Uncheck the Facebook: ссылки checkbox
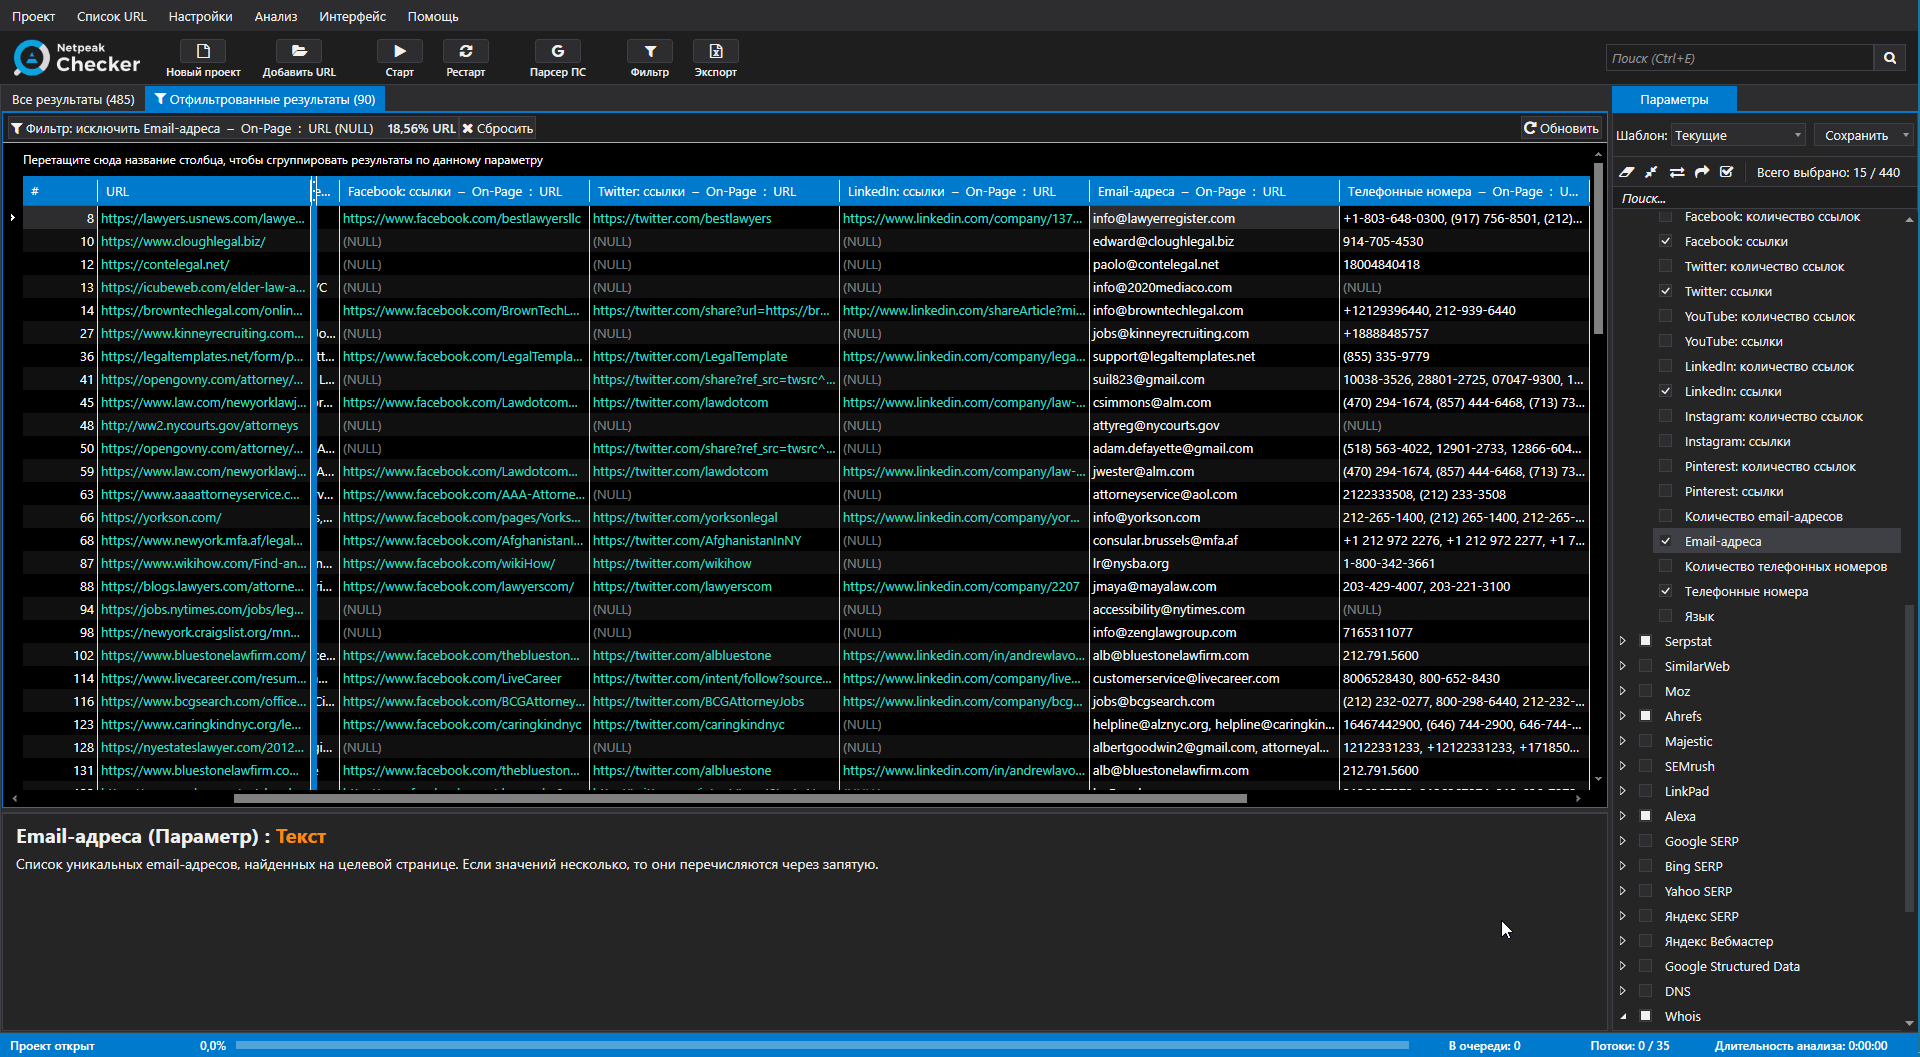The image size is (1920, 1057). 1665,241
